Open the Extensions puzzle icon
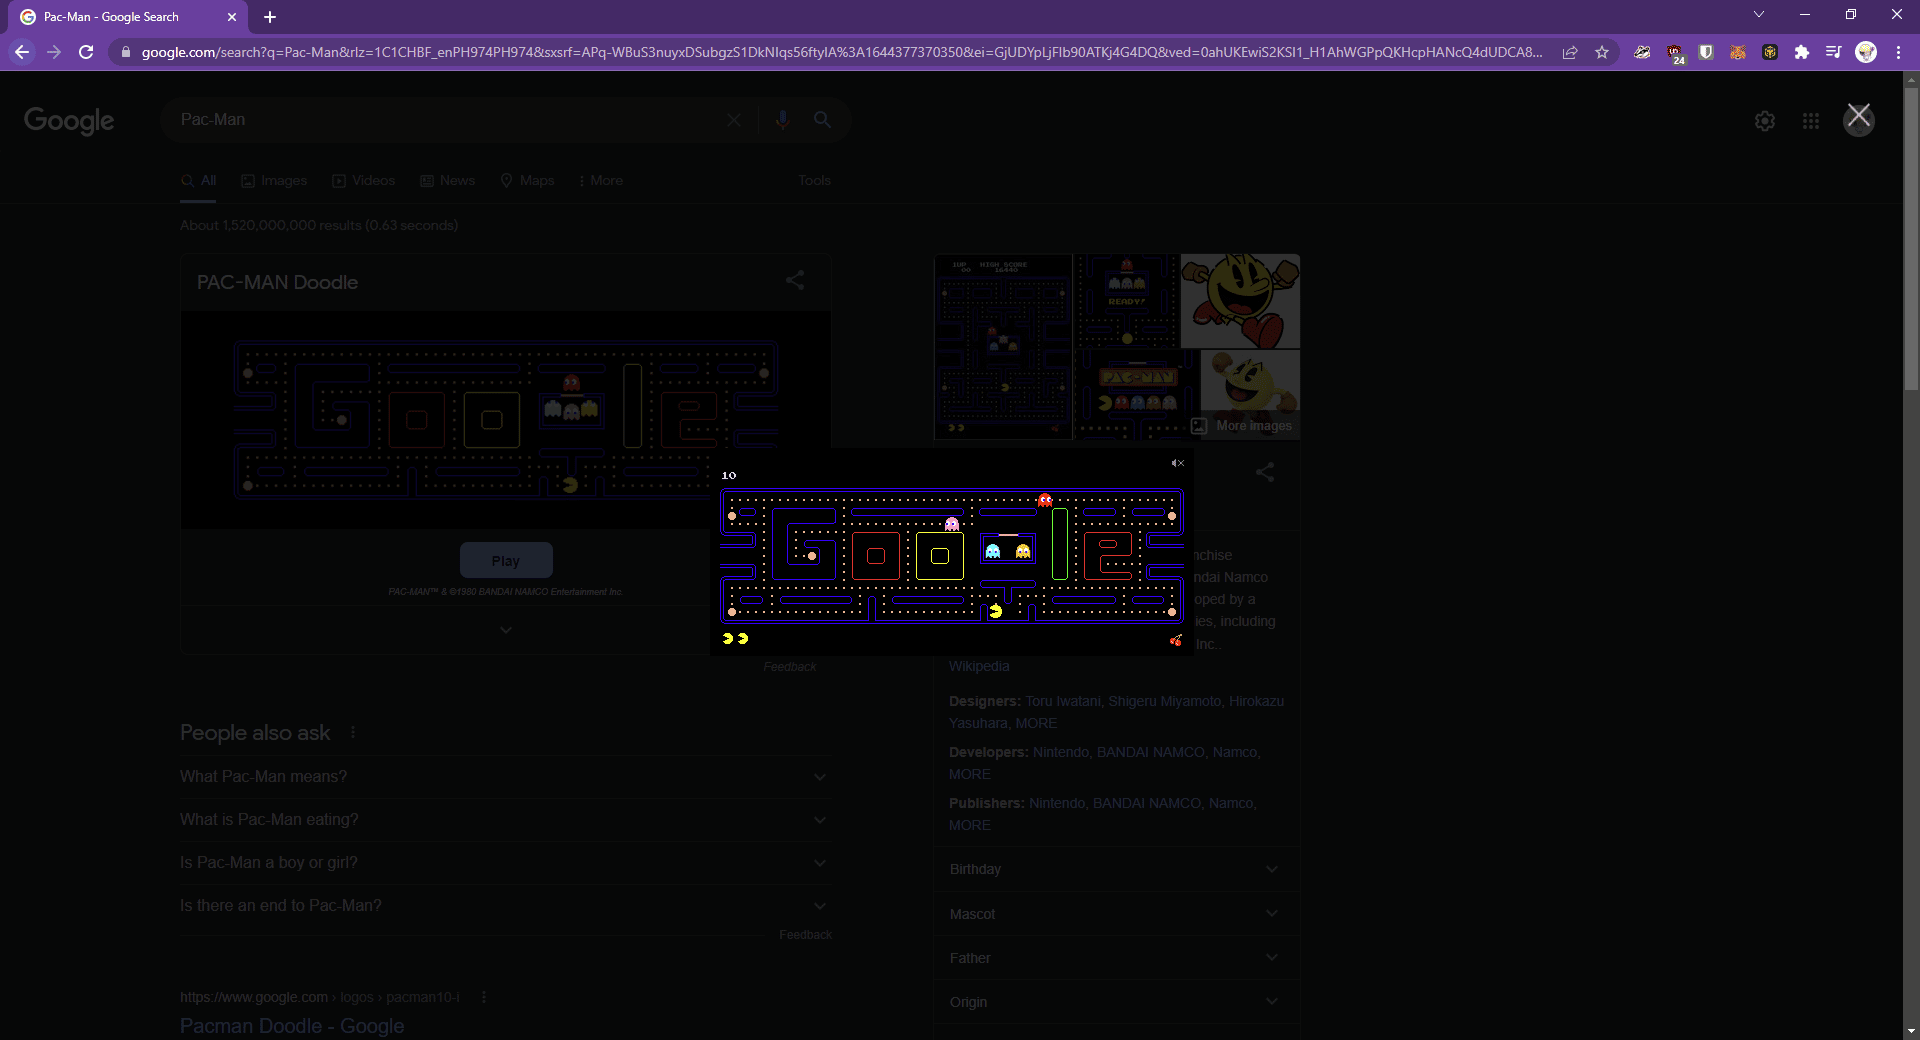Viewport: 1920px width, 1040px height. pos(1802,52)
